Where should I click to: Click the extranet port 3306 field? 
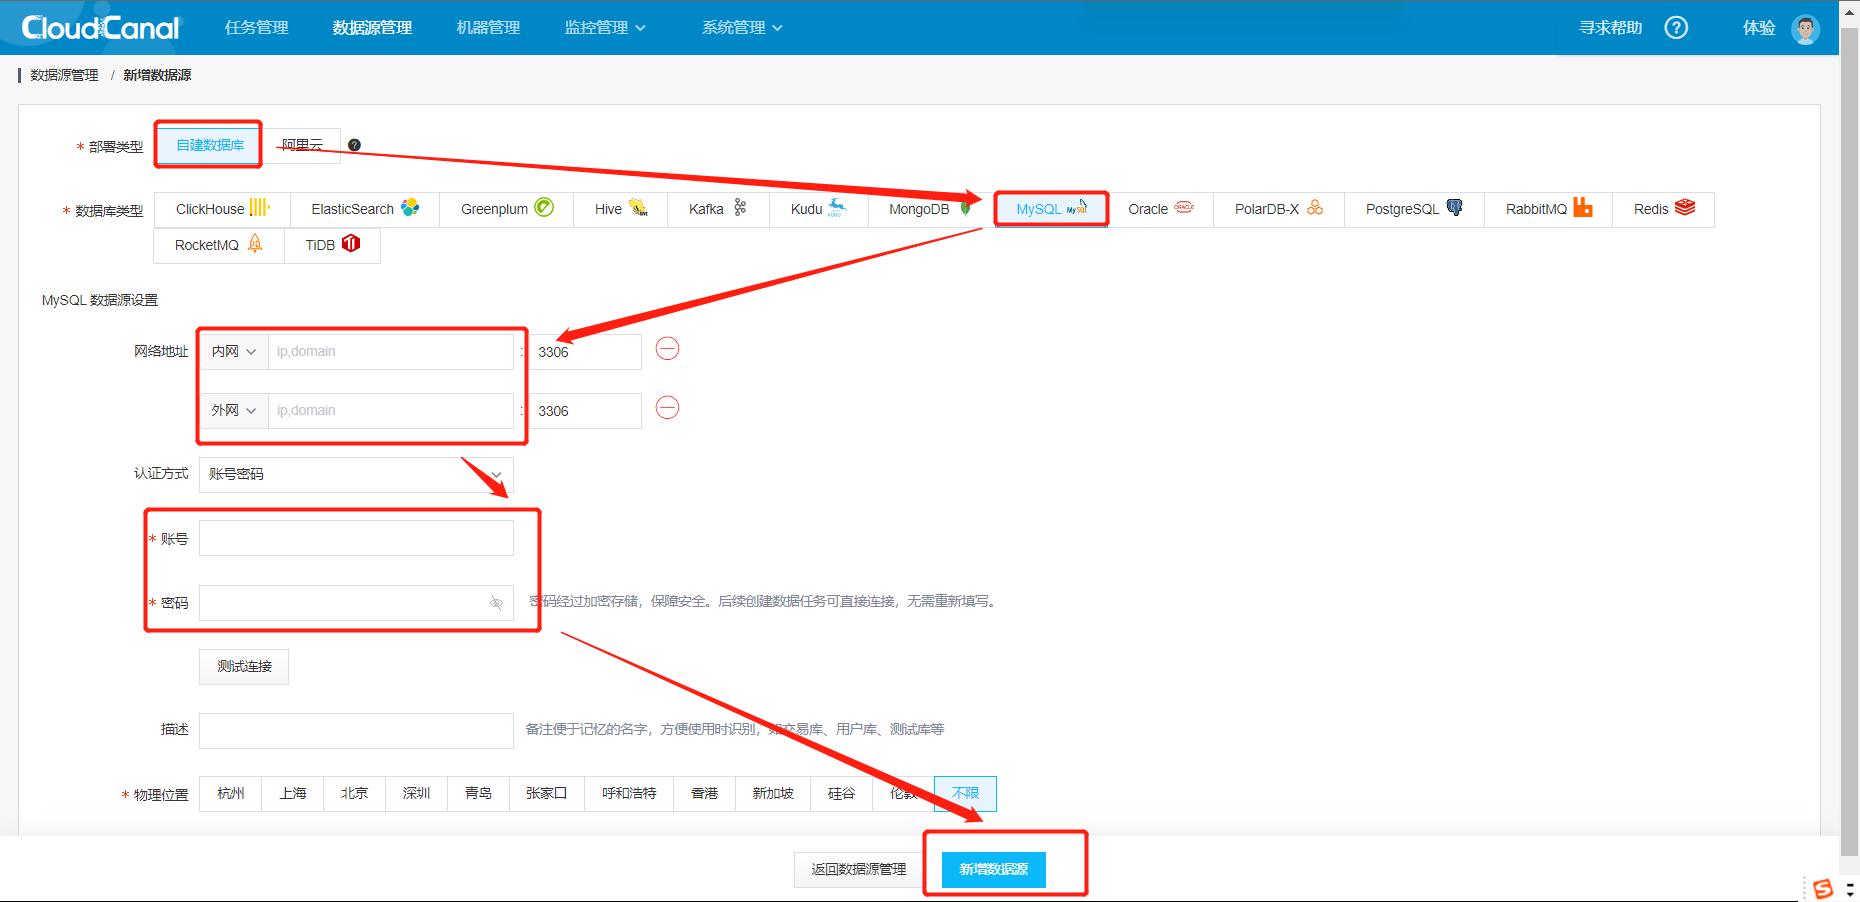pos(585,411)
